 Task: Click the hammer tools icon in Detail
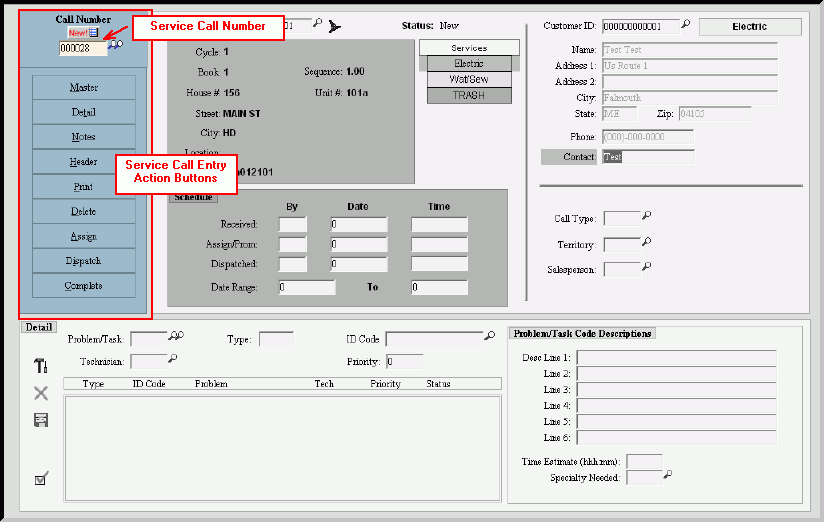pos(41,367)
